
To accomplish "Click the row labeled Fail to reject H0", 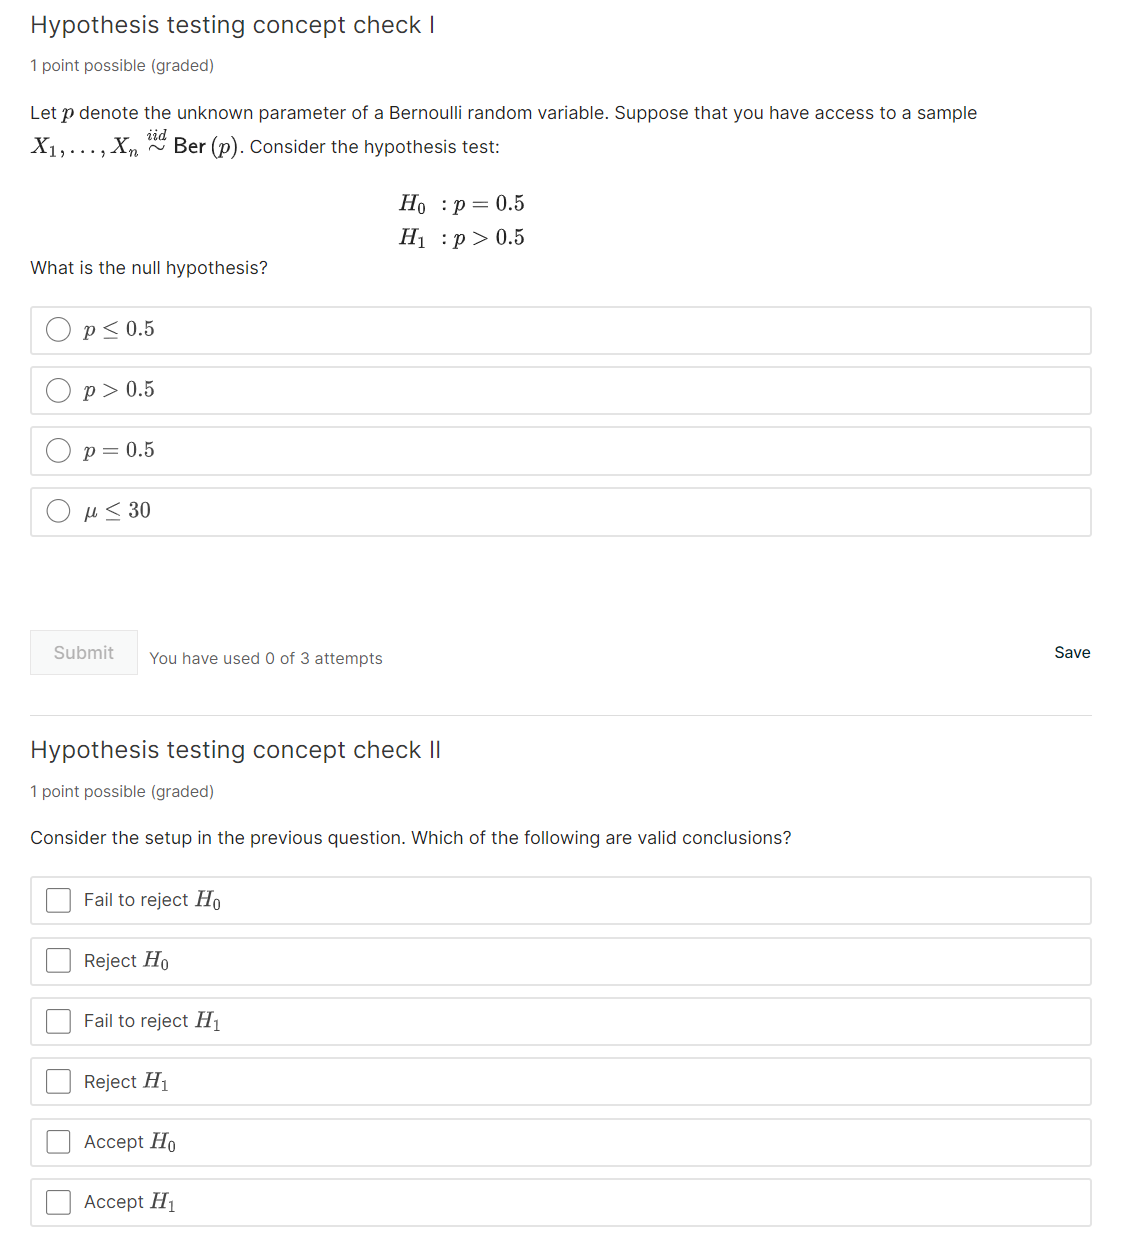I will click(x=560, y=900).
